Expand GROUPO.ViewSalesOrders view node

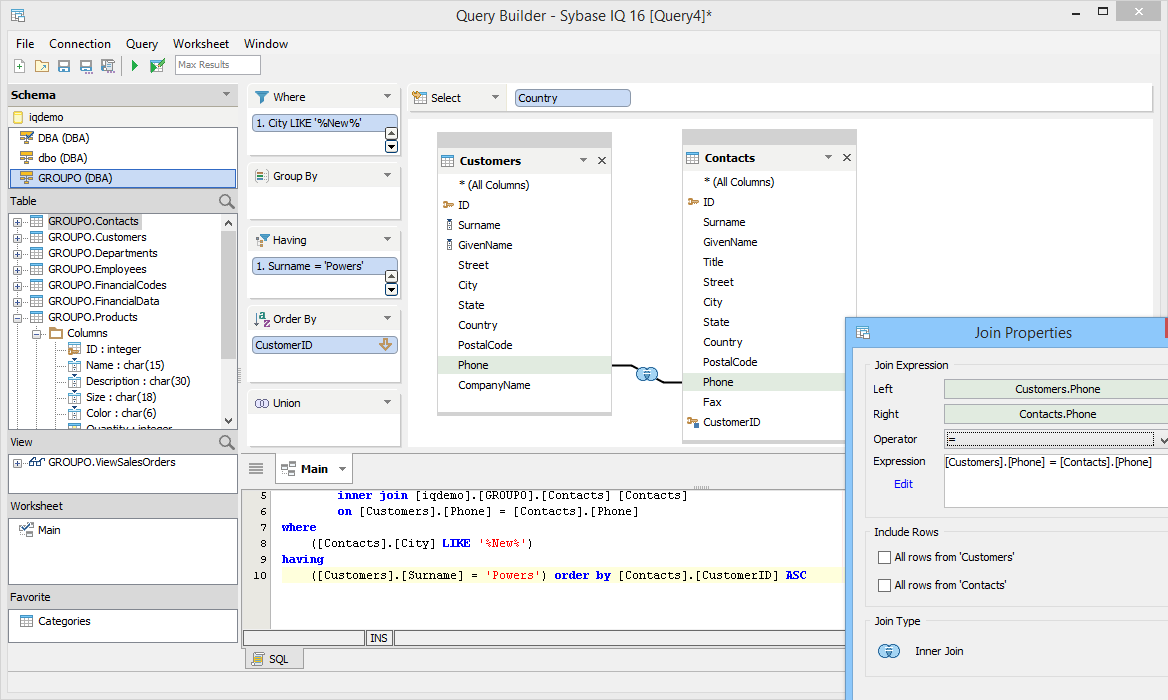17,463
